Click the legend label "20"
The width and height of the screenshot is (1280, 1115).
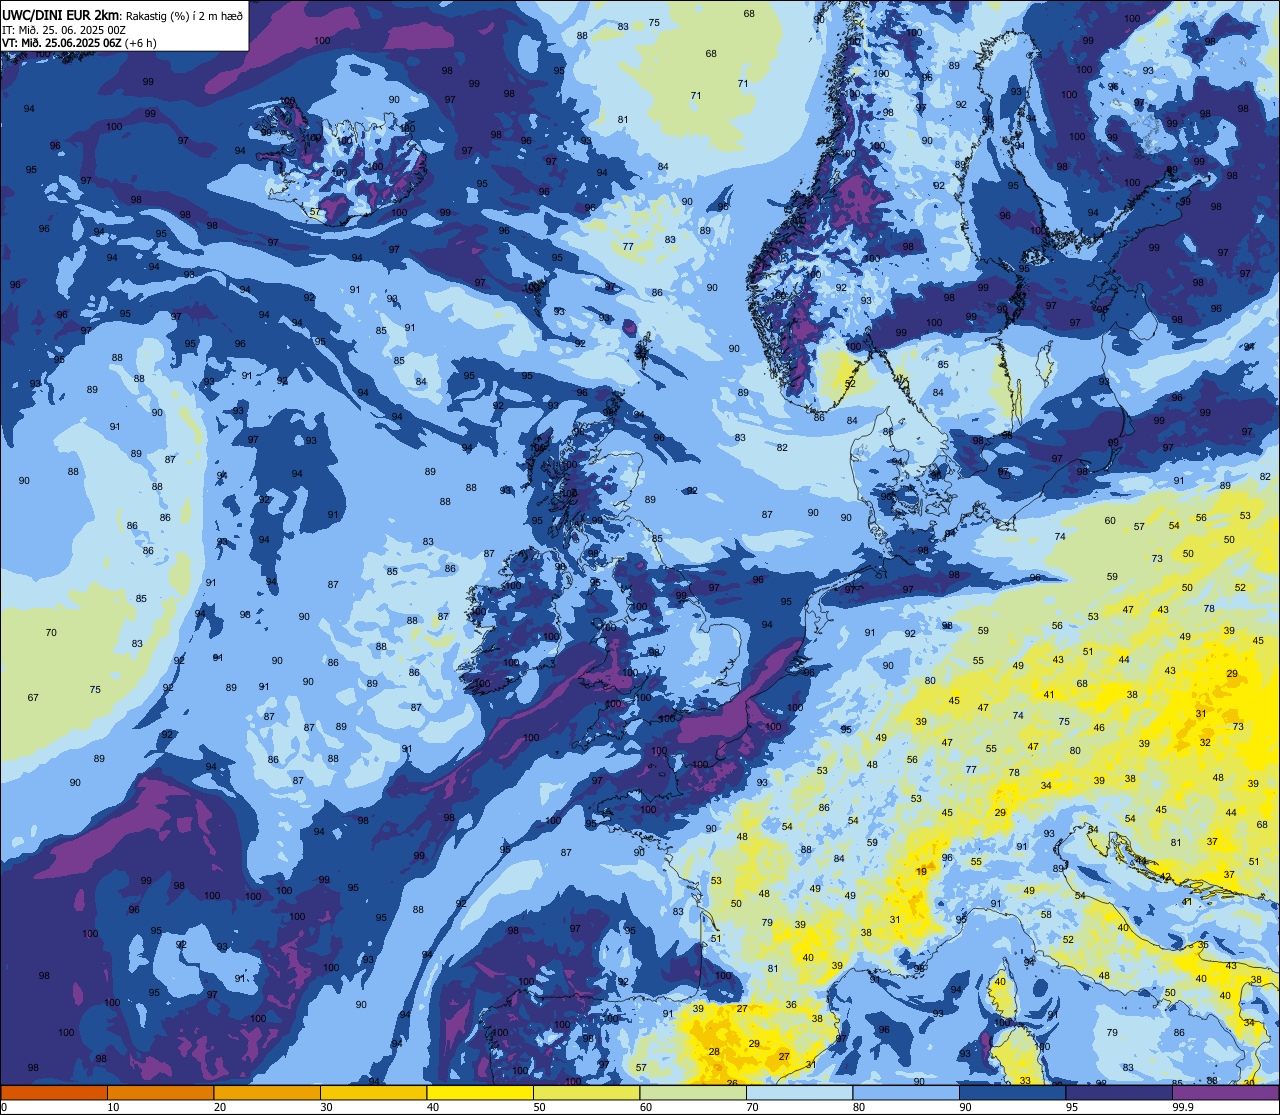click(220, 1107)
